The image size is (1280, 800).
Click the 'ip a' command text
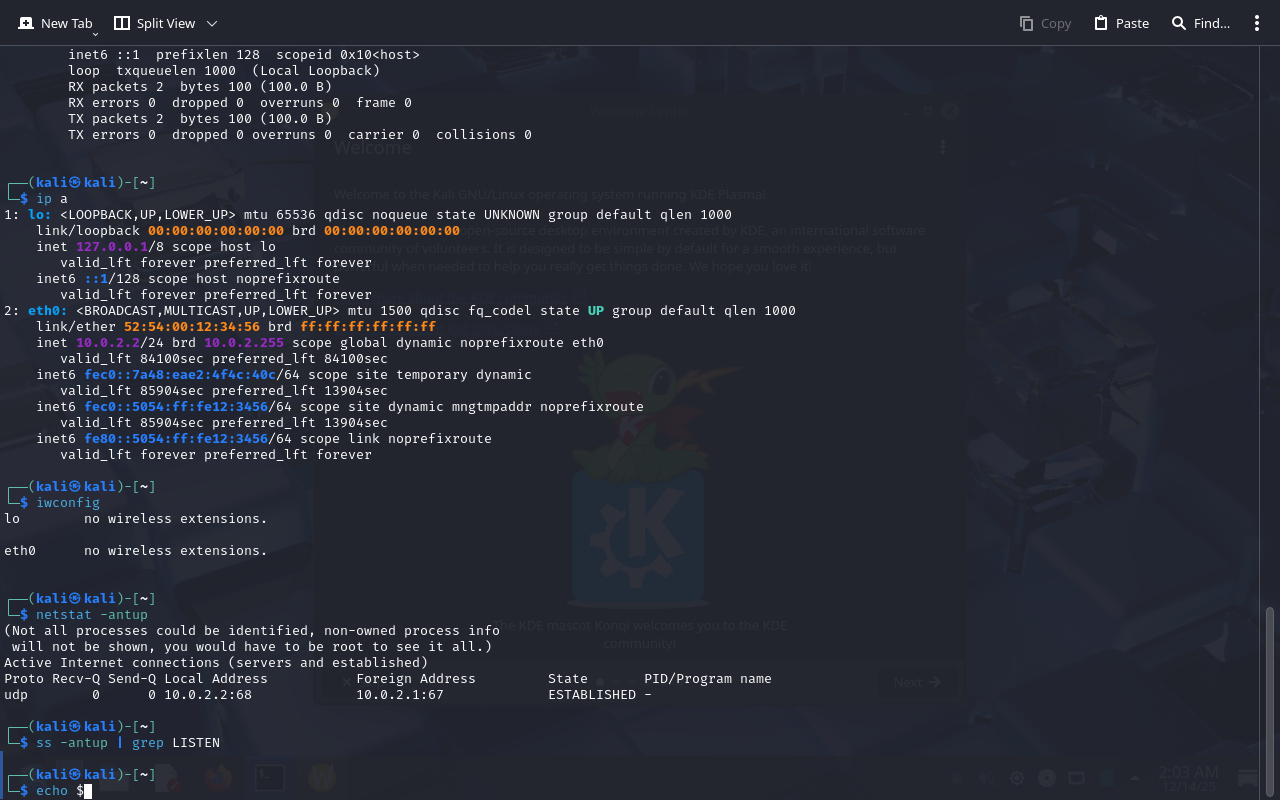pyautogui.click(x=52, y=199)
